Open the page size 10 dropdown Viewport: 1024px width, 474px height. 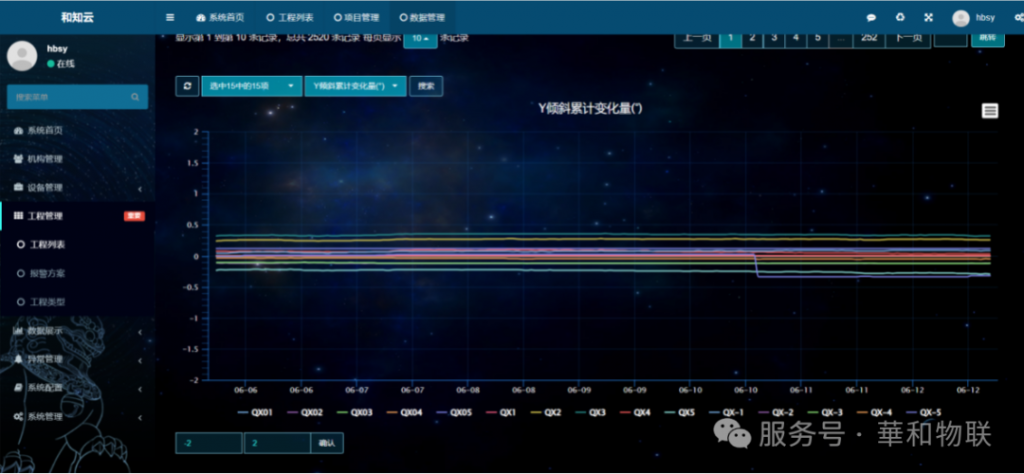coord(421,39)
